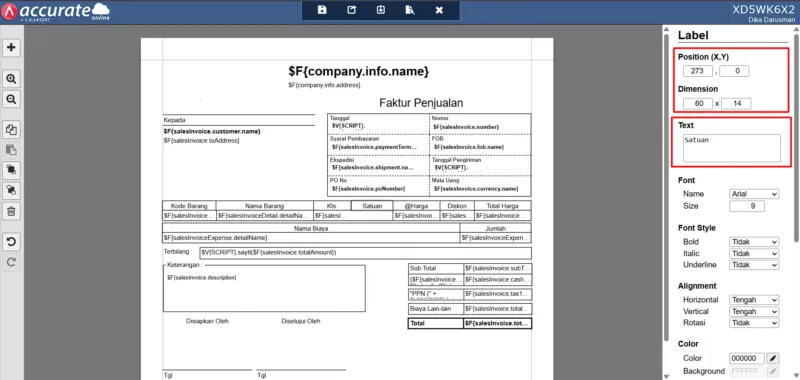
Task: Click the Text box containing Satuan
Action: 732,148
